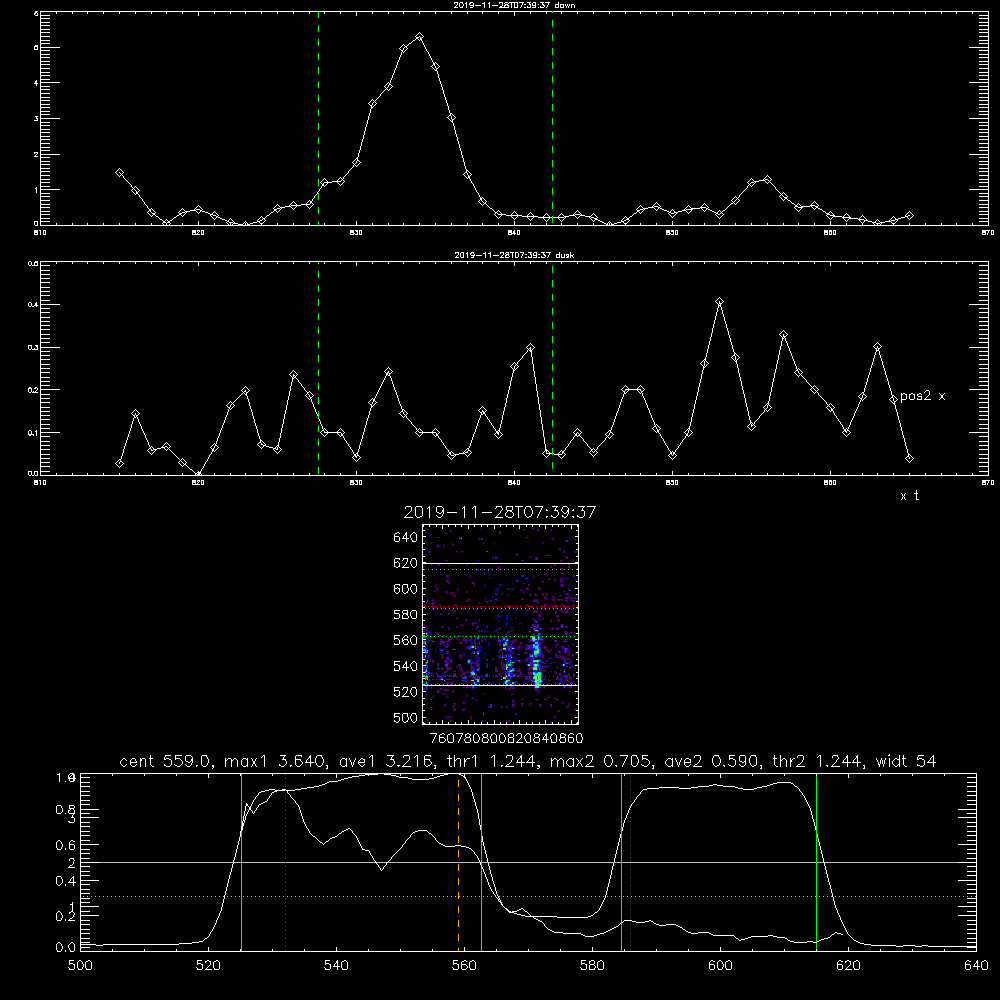
Task: Select the highest peak diamond marker in dusk plot
Action: click(x=719, y=302)
